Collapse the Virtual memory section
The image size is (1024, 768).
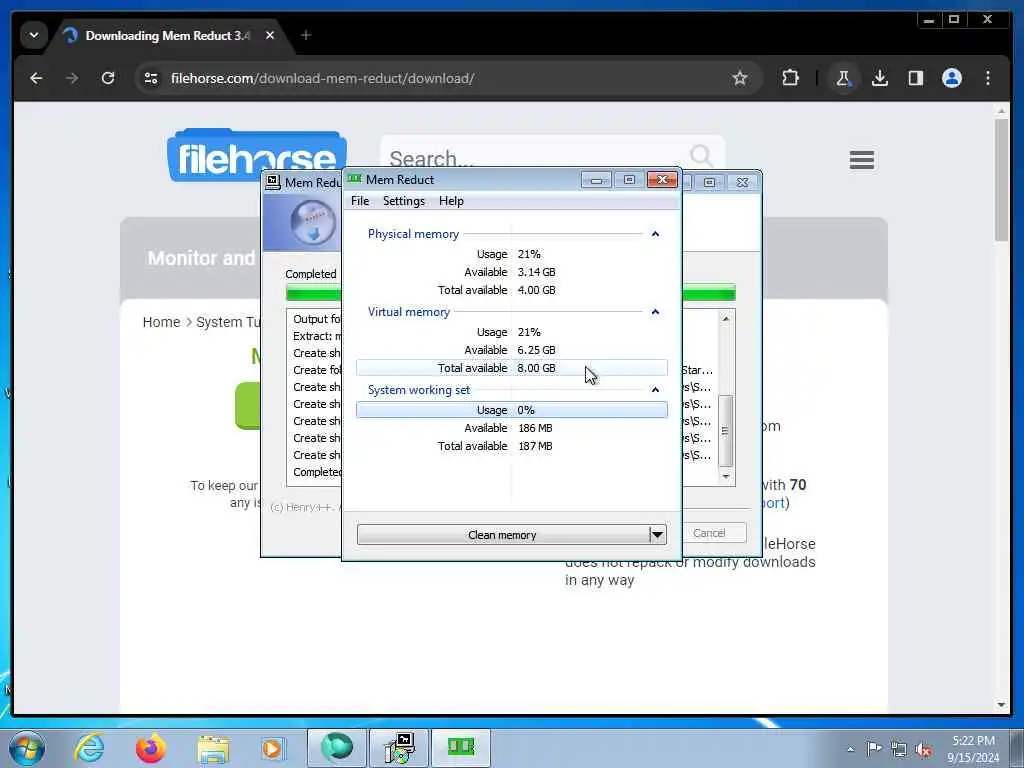(655, 312)
